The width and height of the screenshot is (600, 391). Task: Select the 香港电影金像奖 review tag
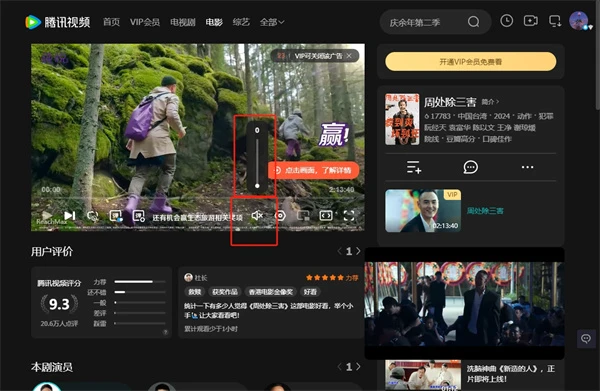tap(271, 292)
